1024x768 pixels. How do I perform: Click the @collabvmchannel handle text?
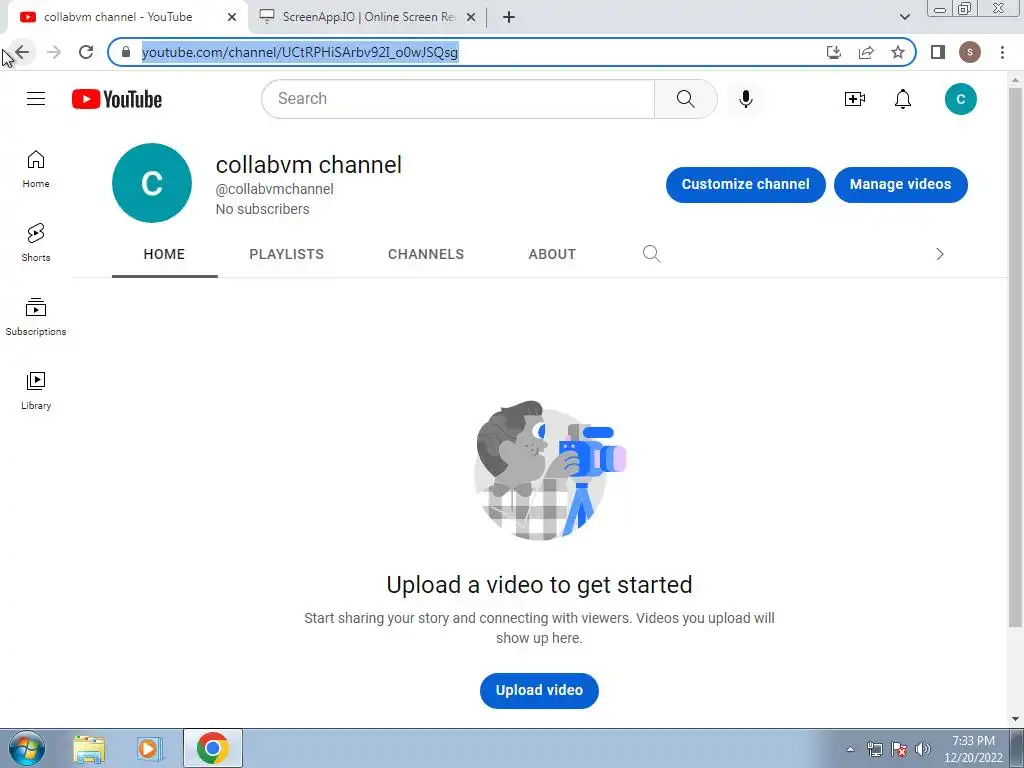(x=274, y=189)
